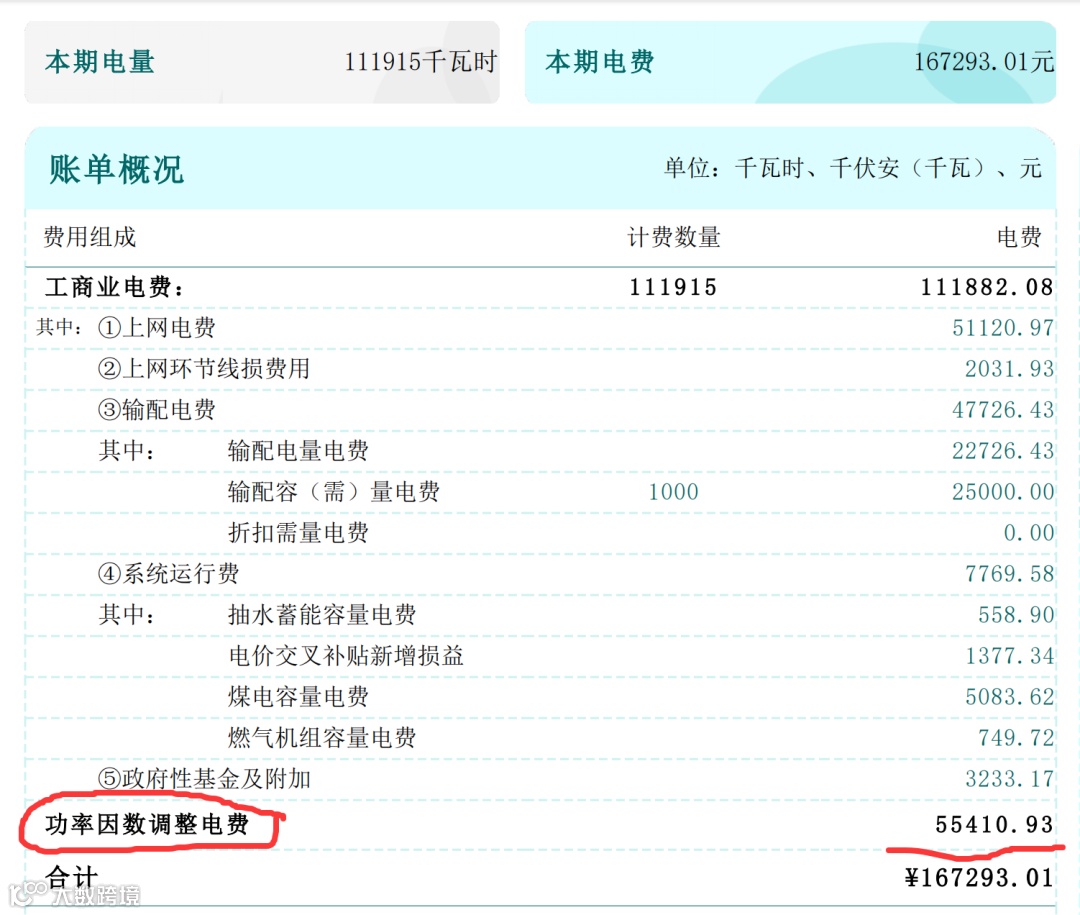The height and width of the screenshot is (915, 1080).
Task: Click the 111915 billing quantity cell
Action: click(673, 287)
